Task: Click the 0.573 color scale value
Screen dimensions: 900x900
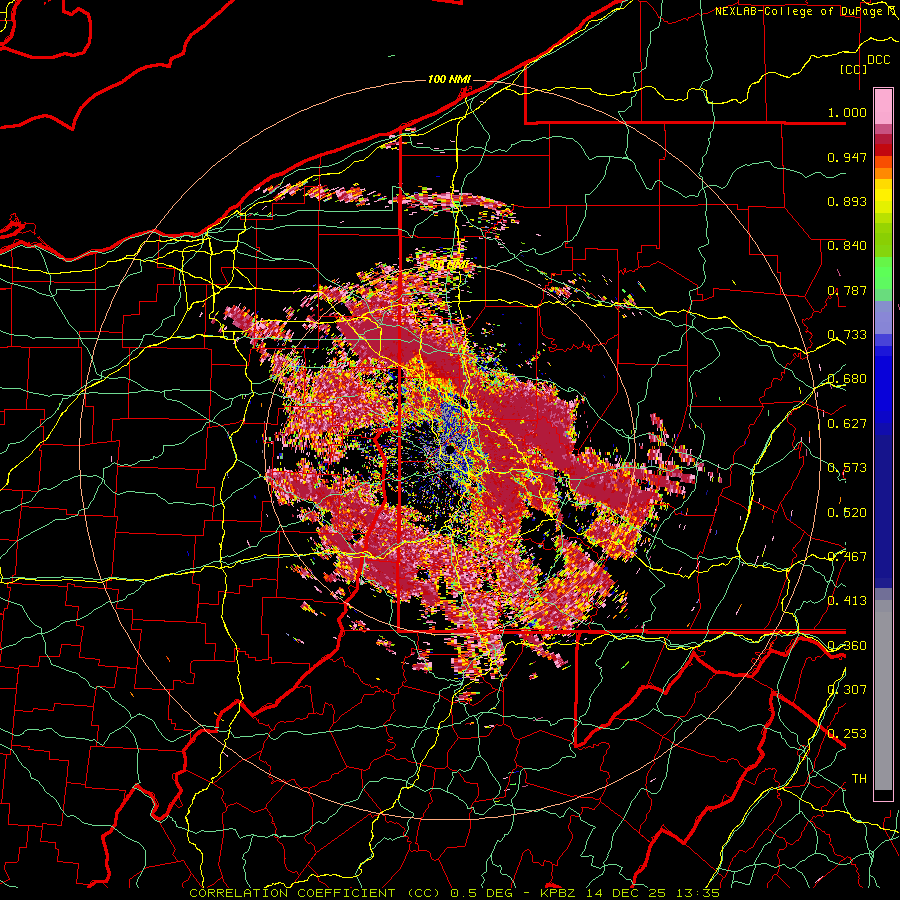Action: click(x=847, y=468)
